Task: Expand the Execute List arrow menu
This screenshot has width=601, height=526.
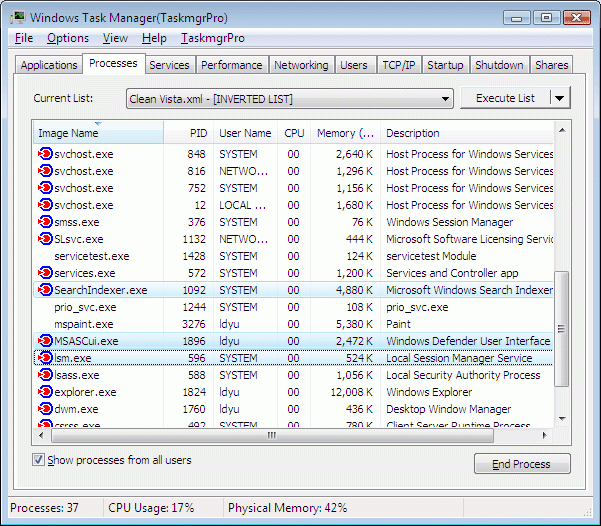Action: (560, 98)
